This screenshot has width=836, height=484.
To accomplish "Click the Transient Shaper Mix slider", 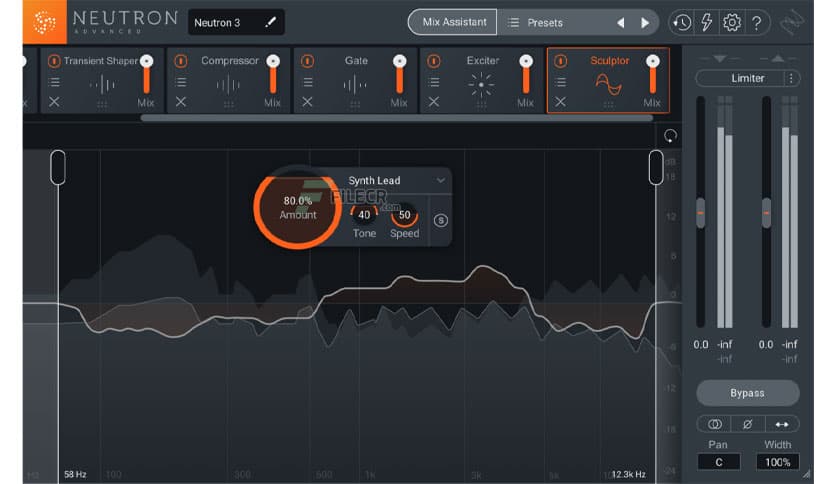I will pyautogui.click(x=147, y=75).
